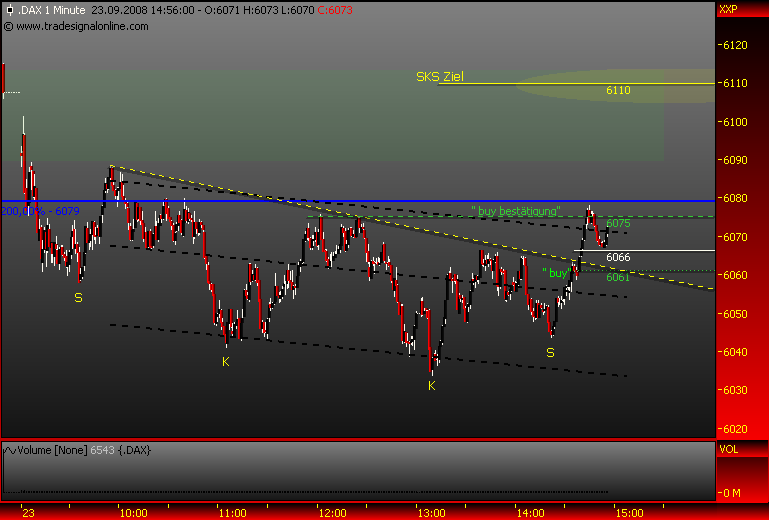Click the 'XXP' price axis header
The height and width of the screenshot is (520, 769).
coord(728,9)
